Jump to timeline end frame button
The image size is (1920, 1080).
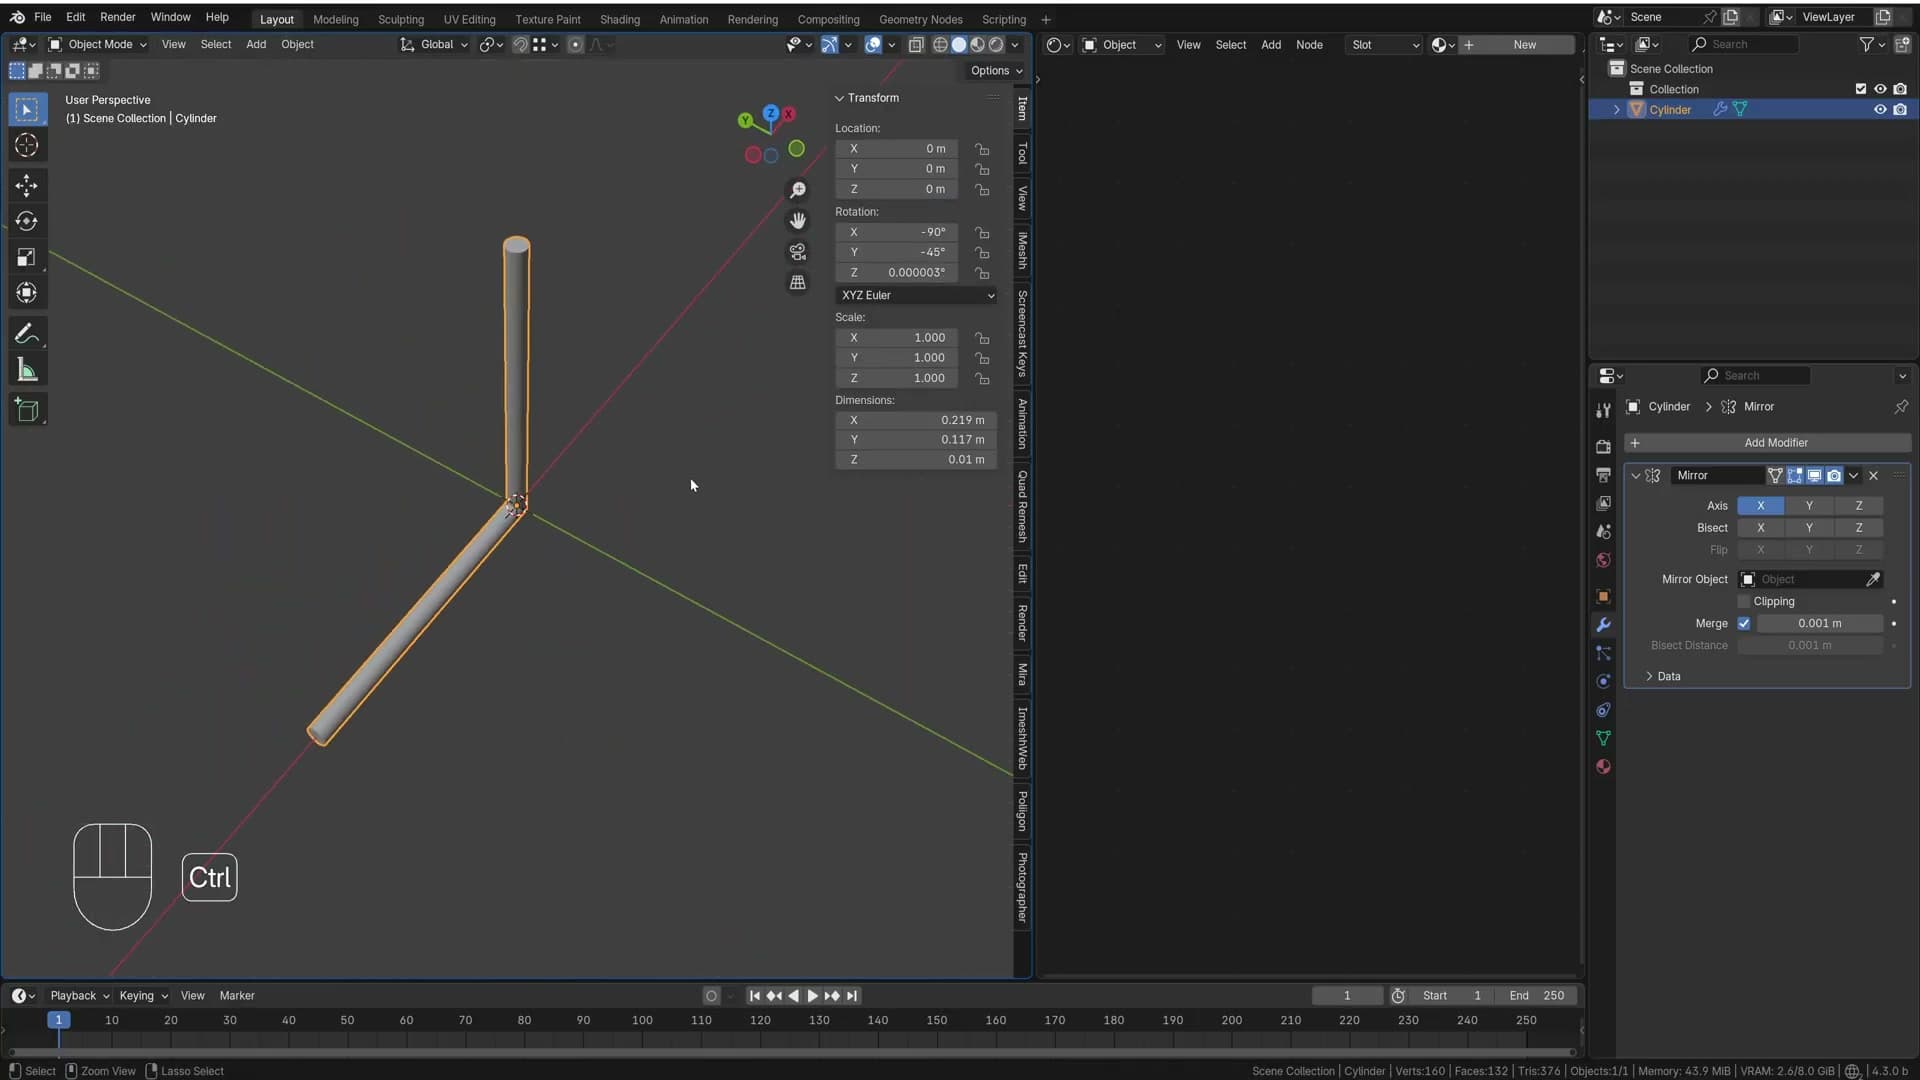point(852,996)
